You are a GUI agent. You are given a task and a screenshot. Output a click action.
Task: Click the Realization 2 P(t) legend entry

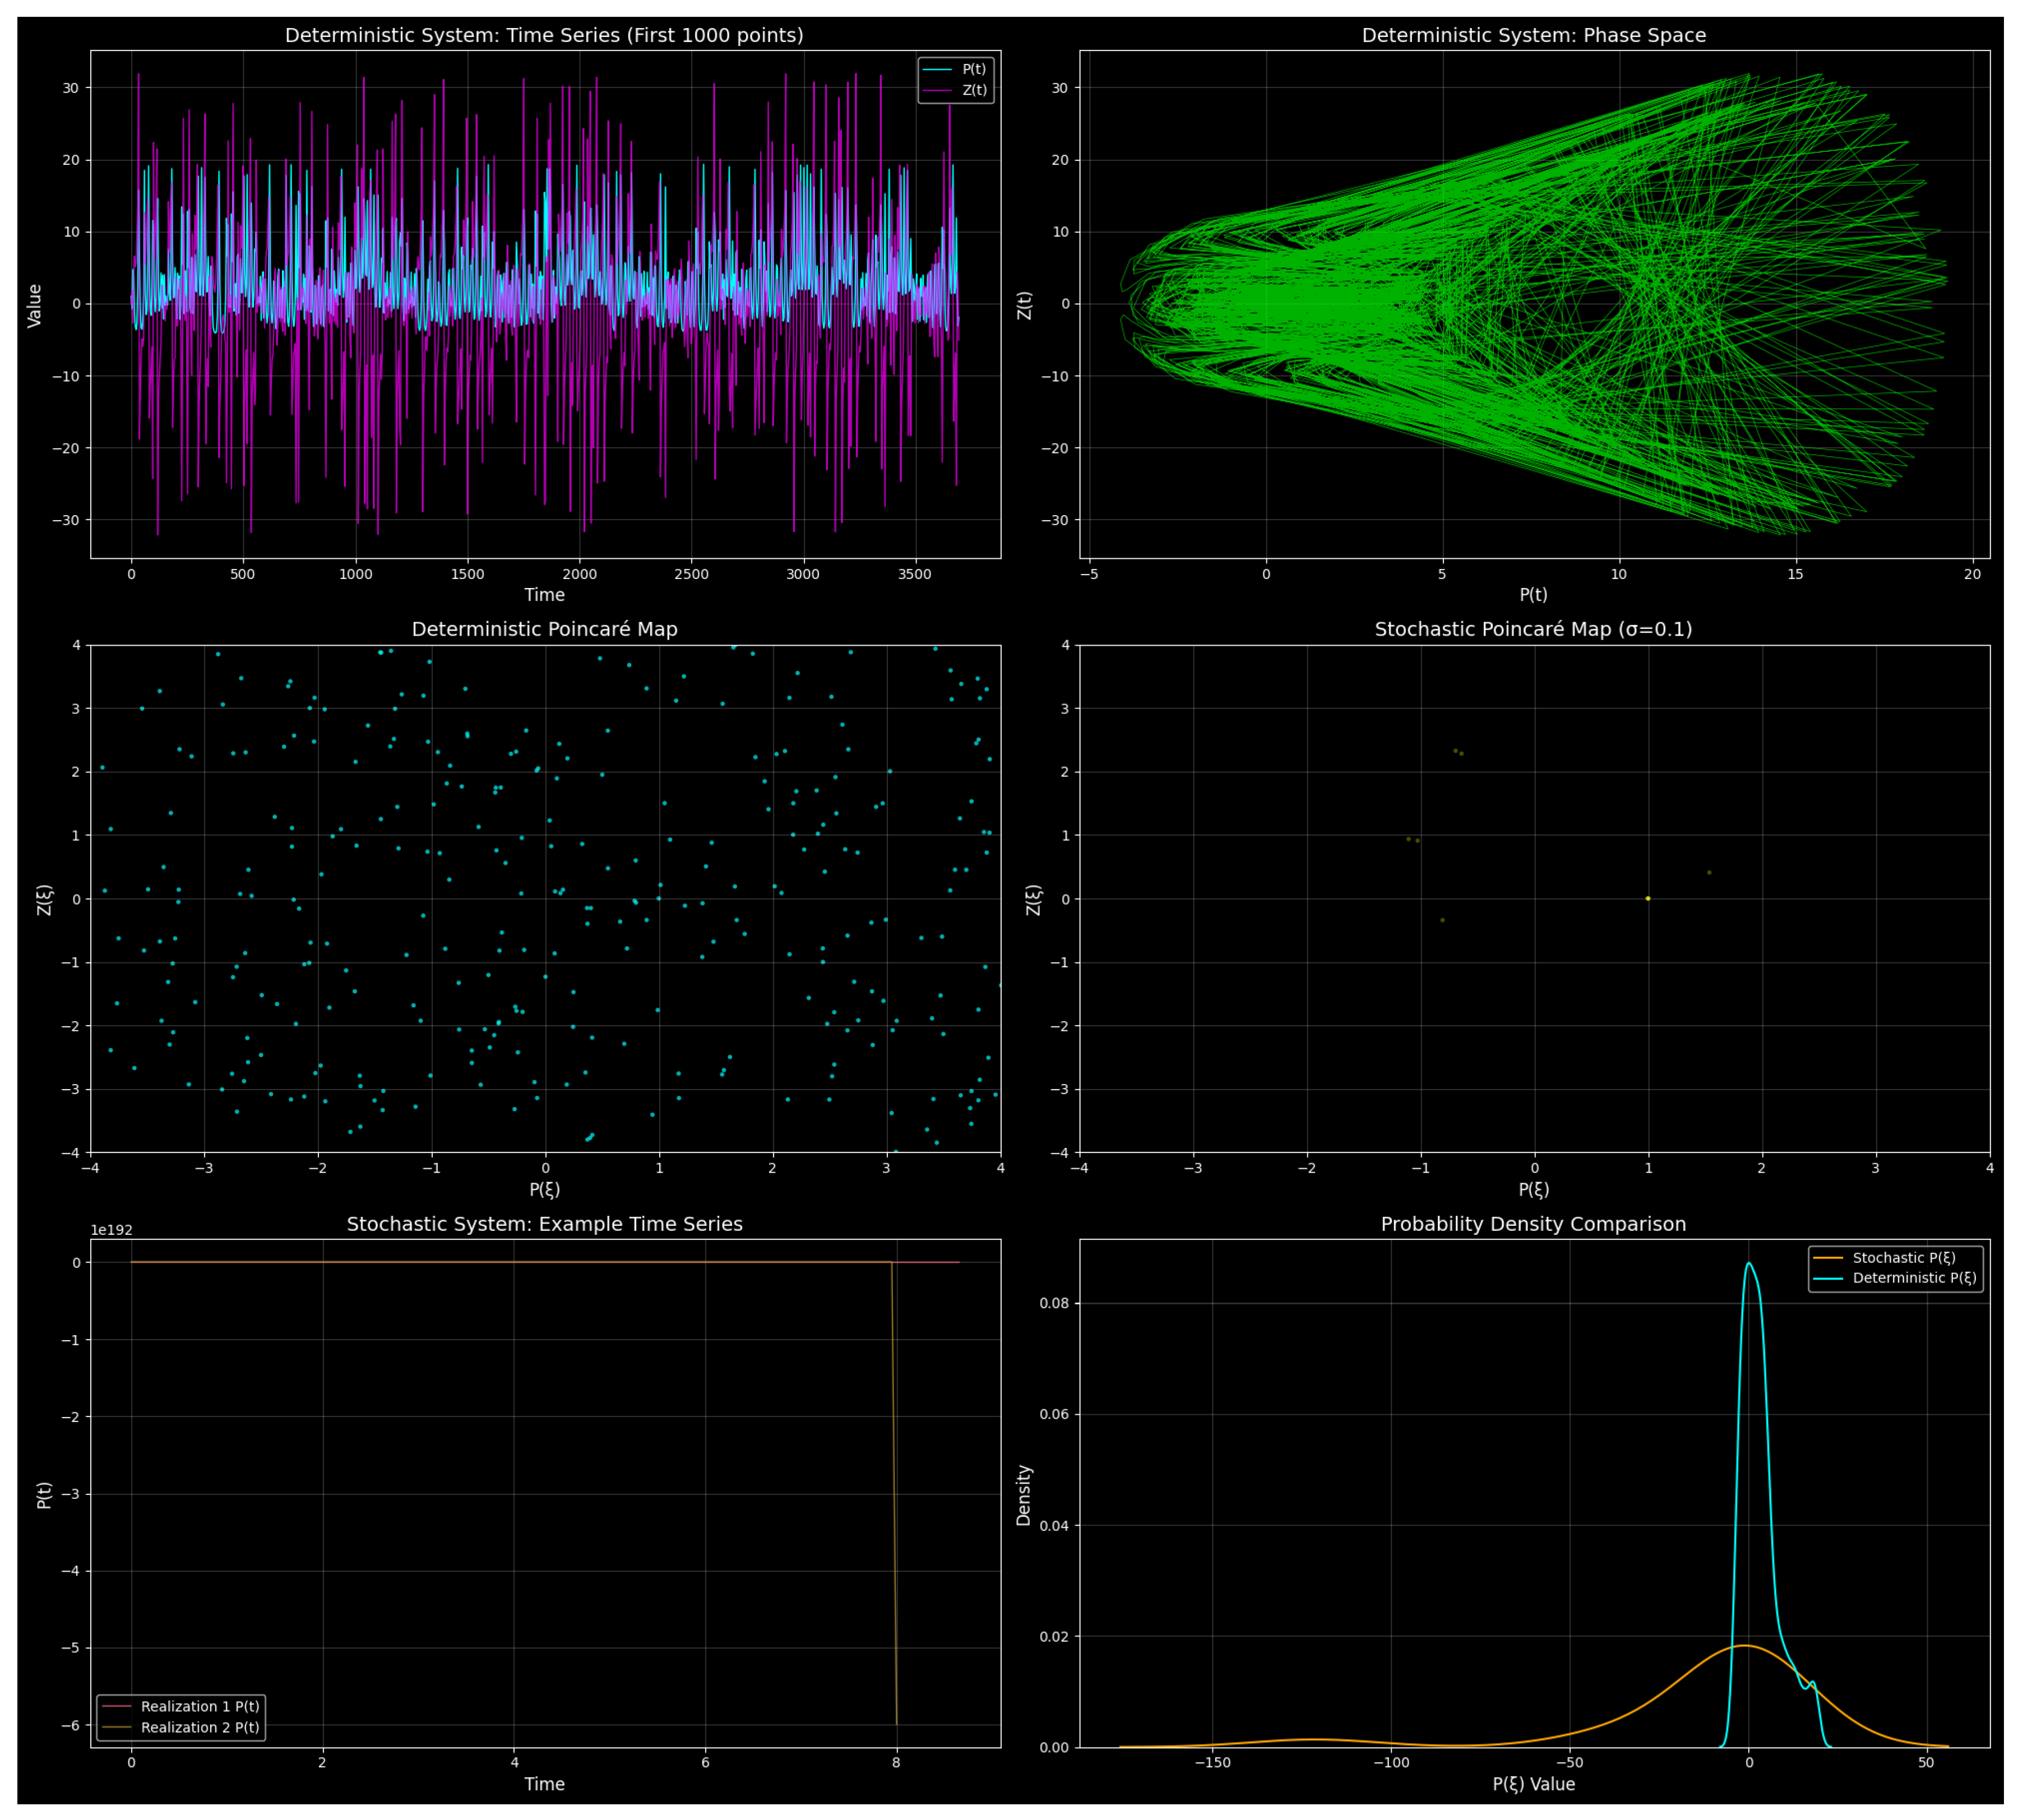click(x=199, y=1728)
